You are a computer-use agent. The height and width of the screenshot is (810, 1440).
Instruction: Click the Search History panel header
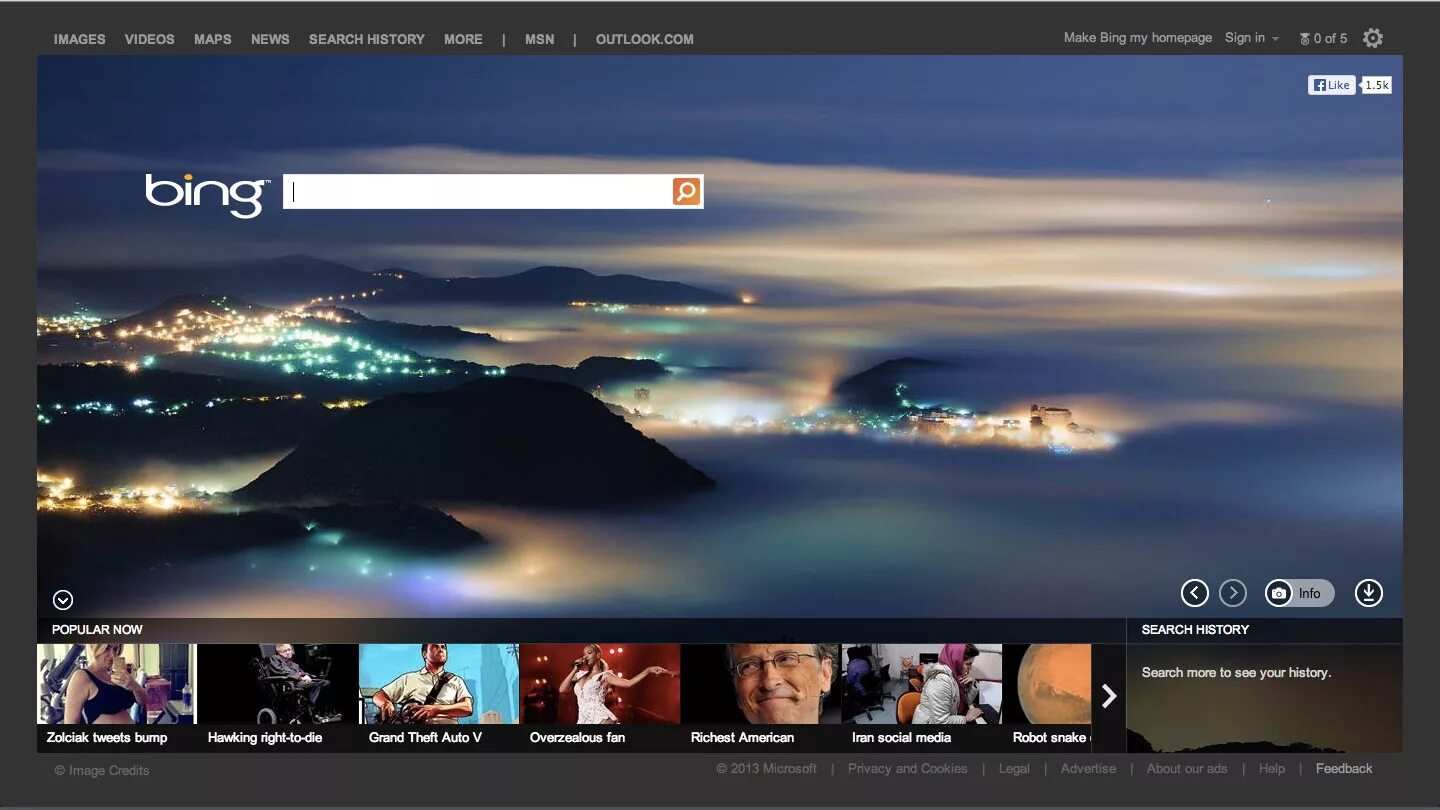(1195, 630)
